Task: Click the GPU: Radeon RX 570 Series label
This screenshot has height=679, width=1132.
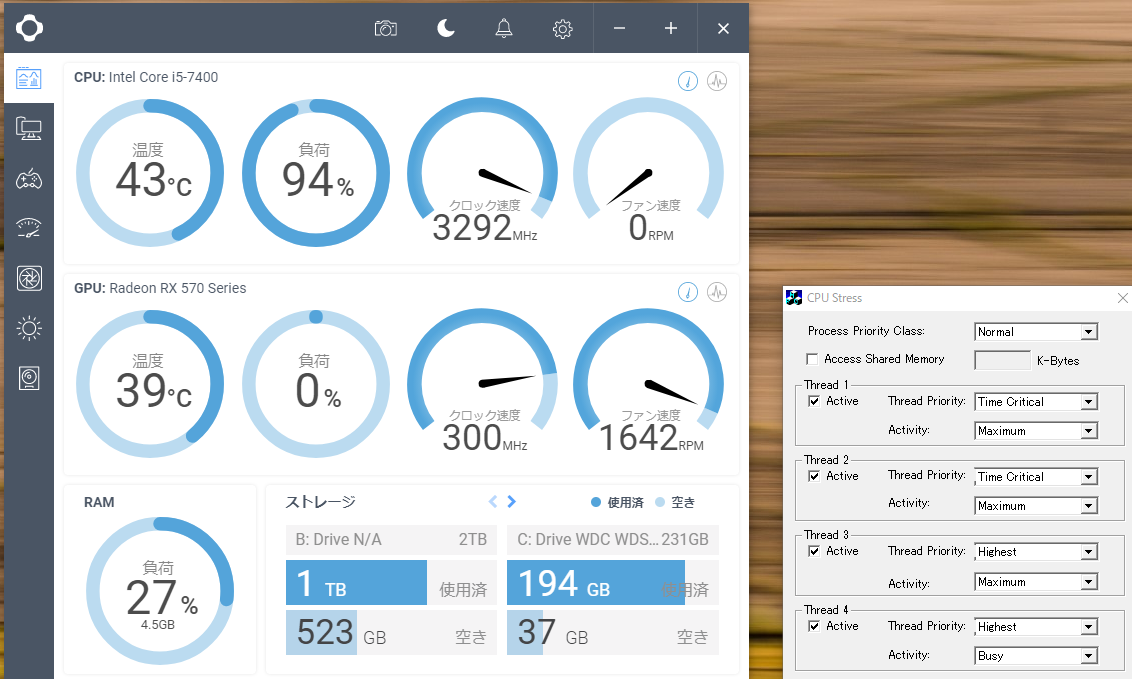Action: [160, 288]
